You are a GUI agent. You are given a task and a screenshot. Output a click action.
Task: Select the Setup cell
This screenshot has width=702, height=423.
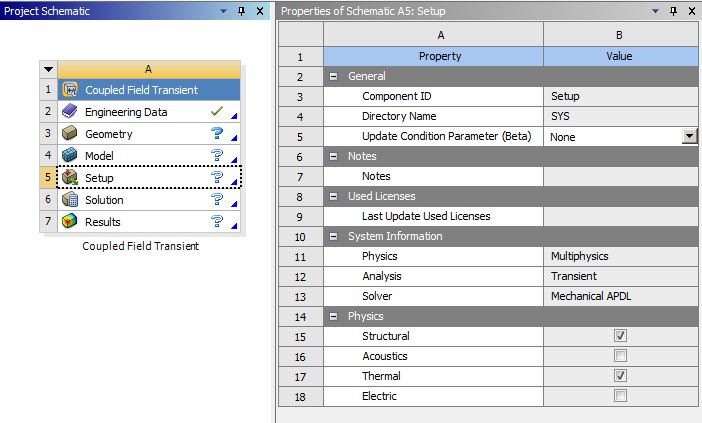149,177
